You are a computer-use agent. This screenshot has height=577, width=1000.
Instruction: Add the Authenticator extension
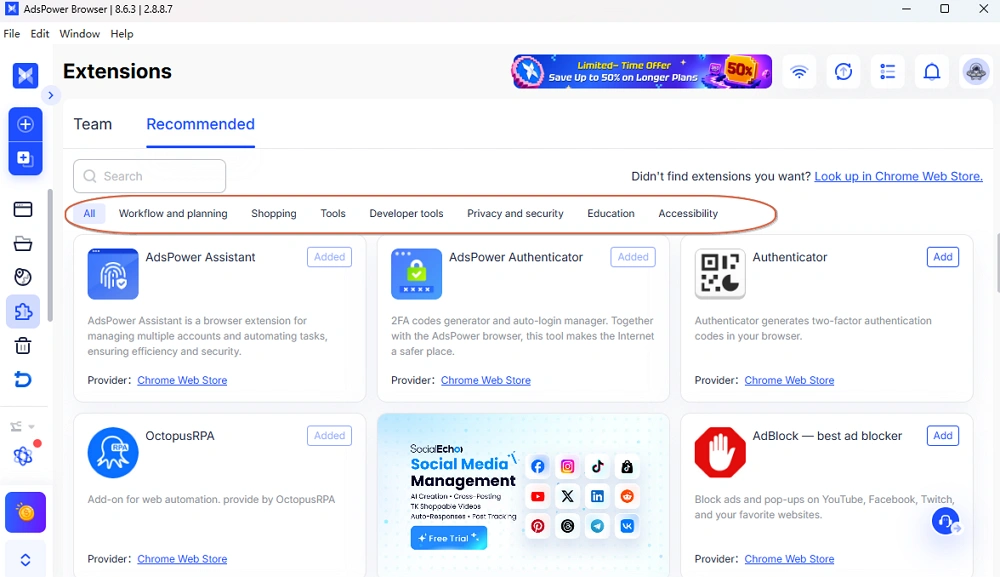pos(943,257)
